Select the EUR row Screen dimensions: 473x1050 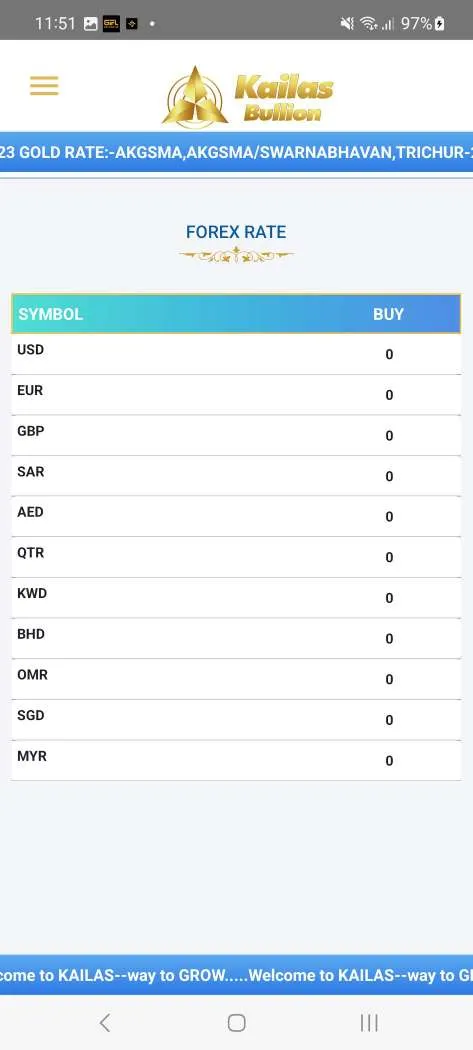coord(236,394)
